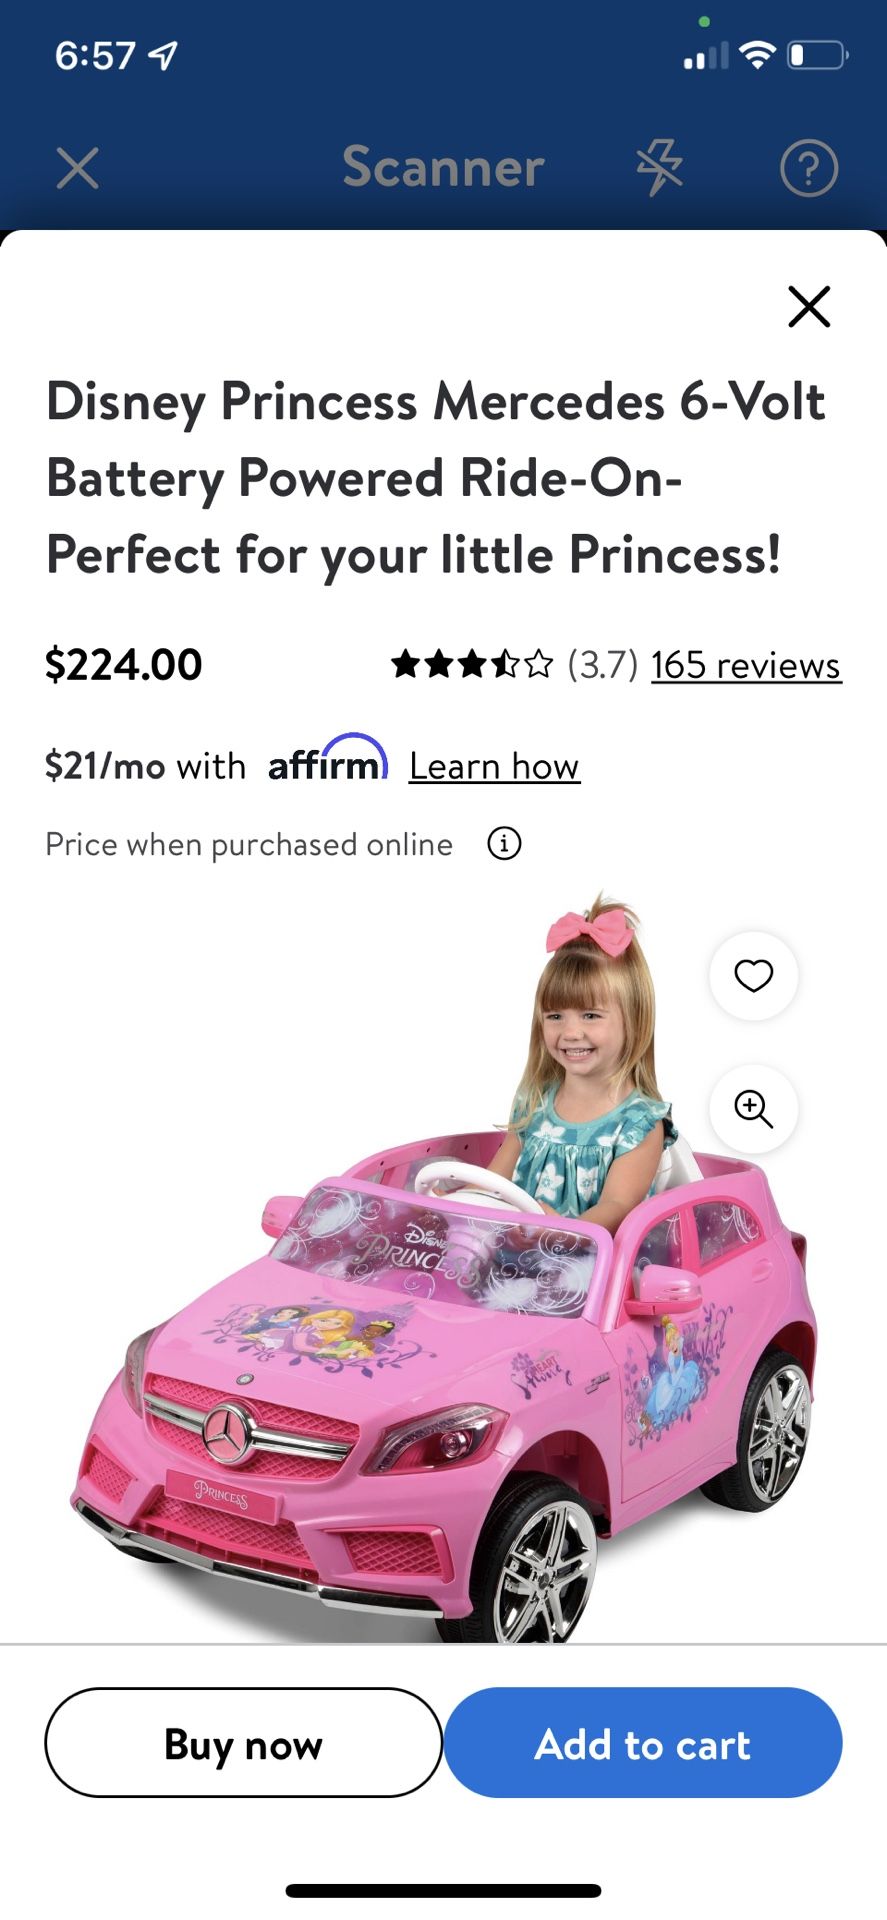Open scanner help question mark
887x1920 pixels.
click(x=808, y=168)
